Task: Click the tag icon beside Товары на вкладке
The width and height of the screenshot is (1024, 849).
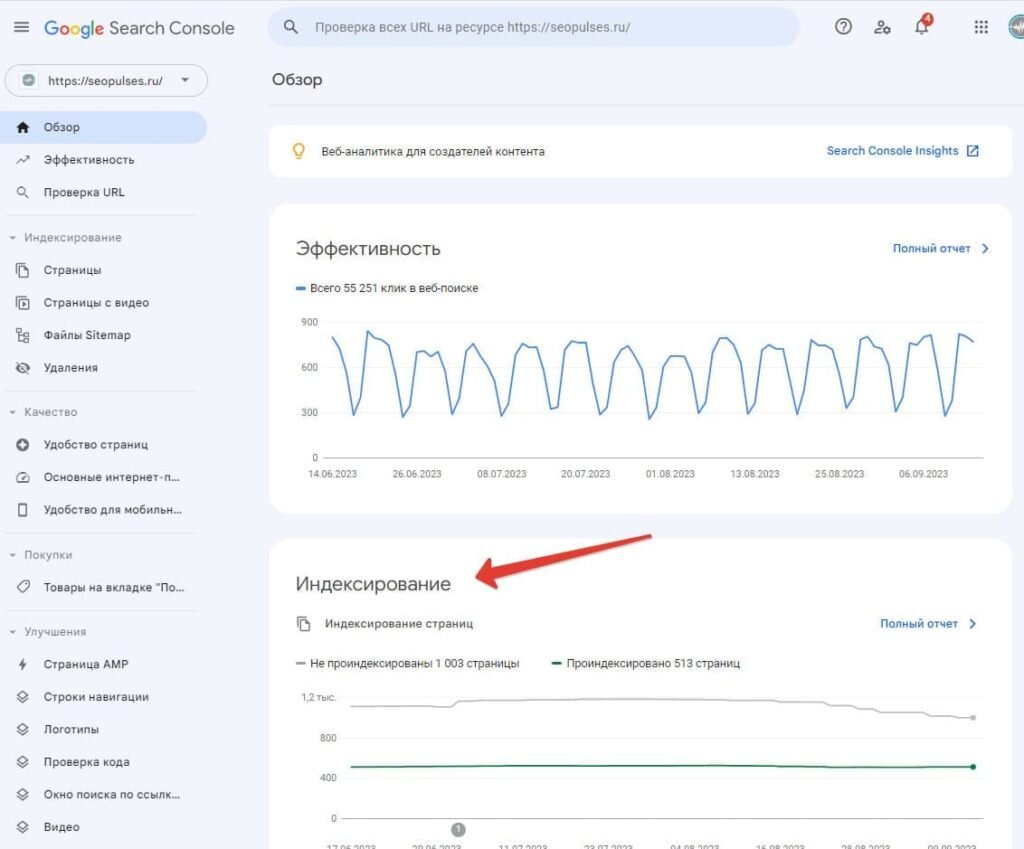Action: click(x=23, y=586)
